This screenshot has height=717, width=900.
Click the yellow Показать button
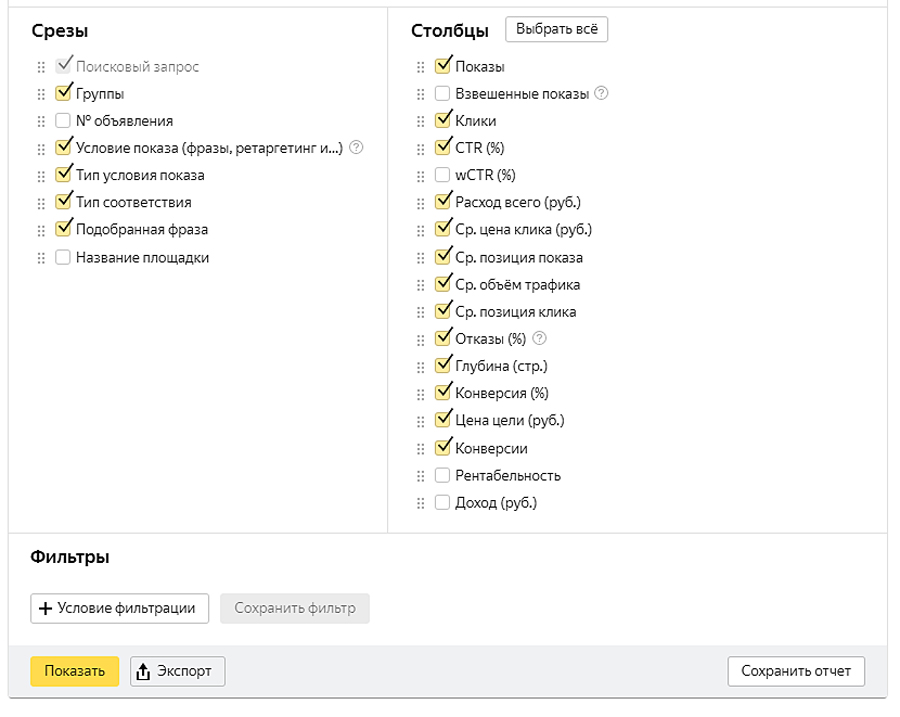[74, 671]
